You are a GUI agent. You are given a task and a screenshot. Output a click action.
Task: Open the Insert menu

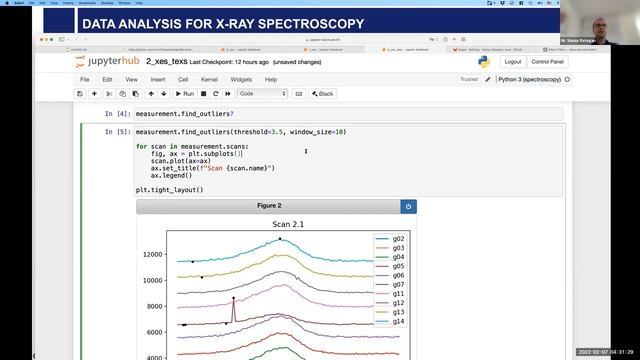coord(158,80)
